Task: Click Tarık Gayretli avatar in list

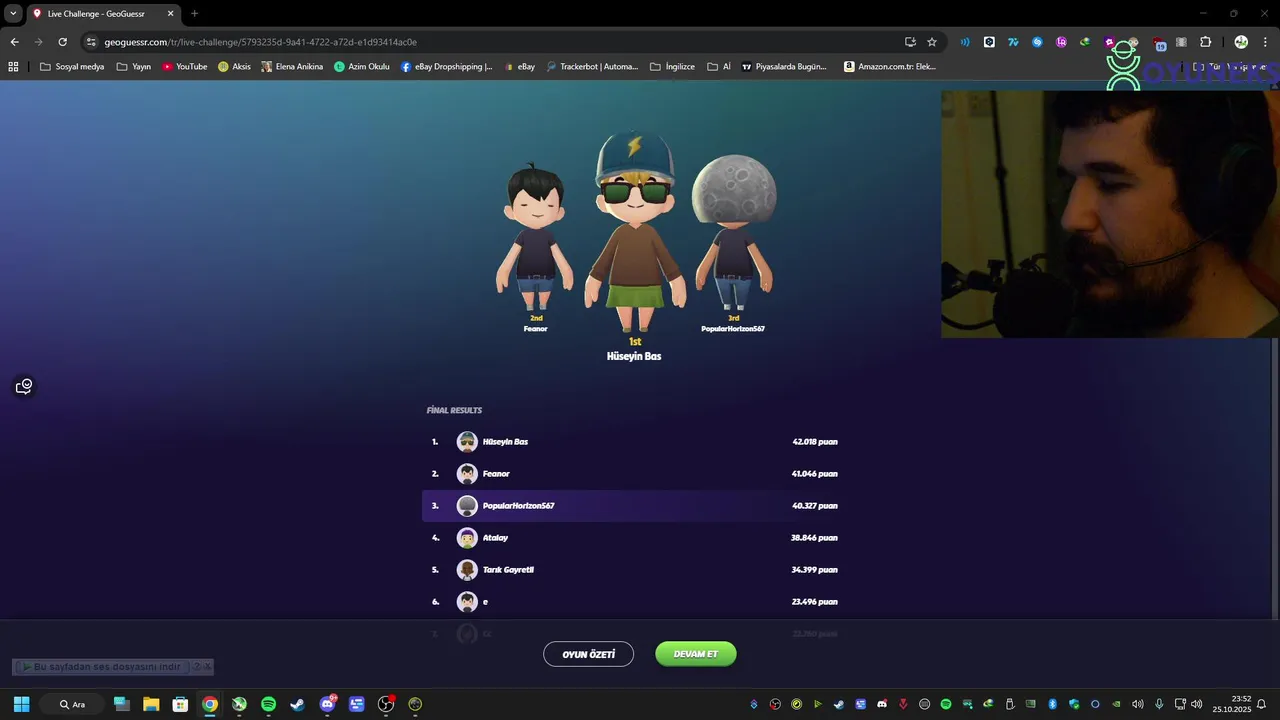Action: [467, 569]
